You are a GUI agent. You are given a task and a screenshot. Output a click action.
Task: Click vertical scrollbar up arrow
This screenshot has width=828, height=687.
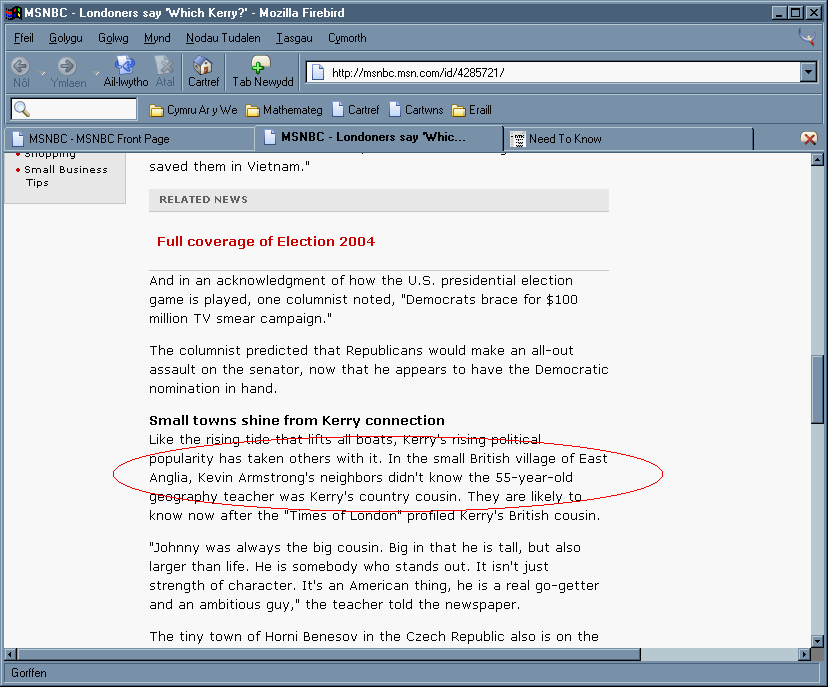click(817, 159)
